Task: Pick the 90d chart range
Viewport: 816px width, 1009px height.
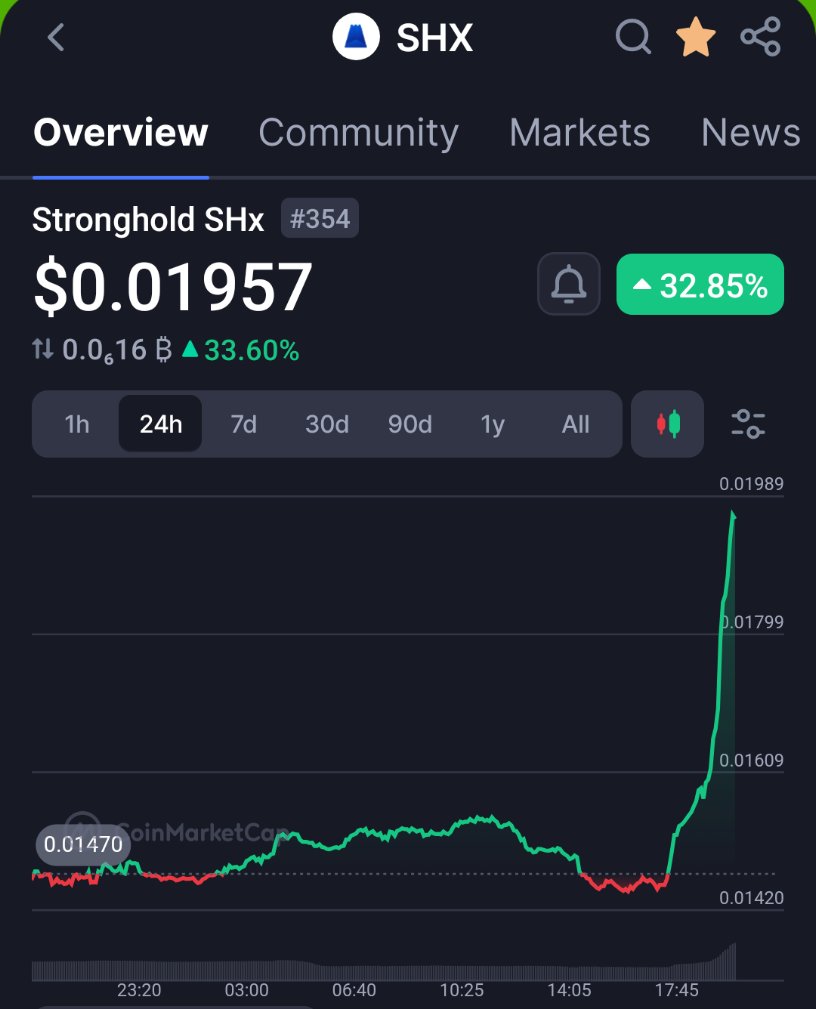Action: (x=410, y=424)
